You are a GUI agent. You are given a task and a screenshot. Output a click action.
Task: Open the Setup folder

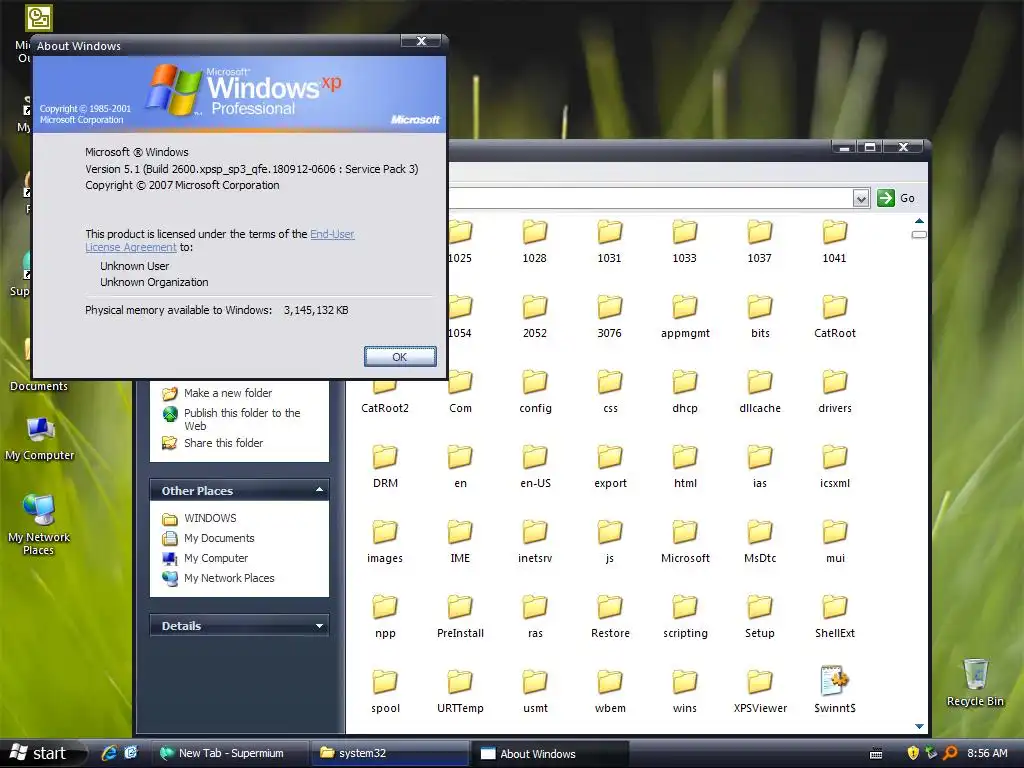(x=760, y=616)
